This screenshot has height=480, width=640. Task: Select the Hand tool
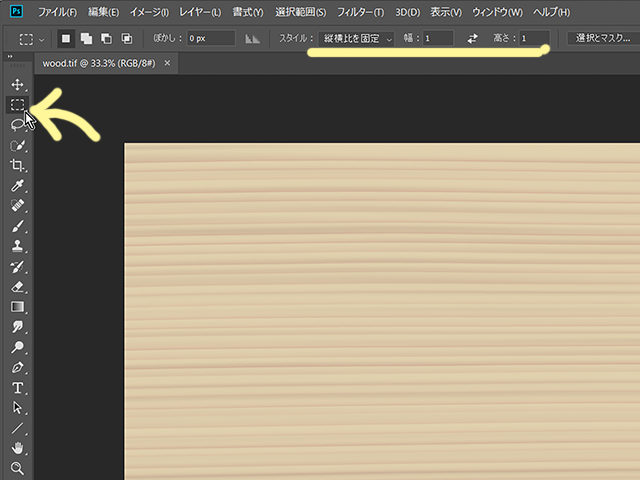click(x=17, y=448)
